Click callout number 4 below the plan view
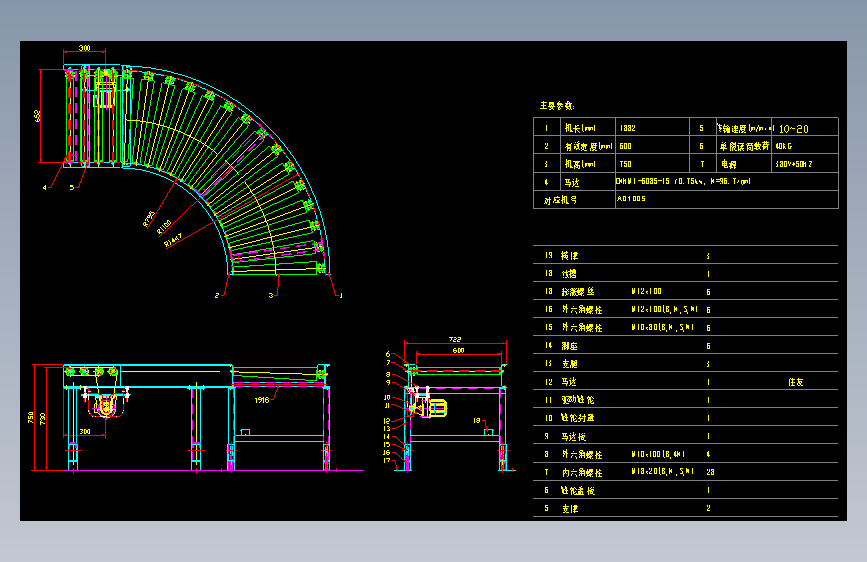 (x=45, y=188)
